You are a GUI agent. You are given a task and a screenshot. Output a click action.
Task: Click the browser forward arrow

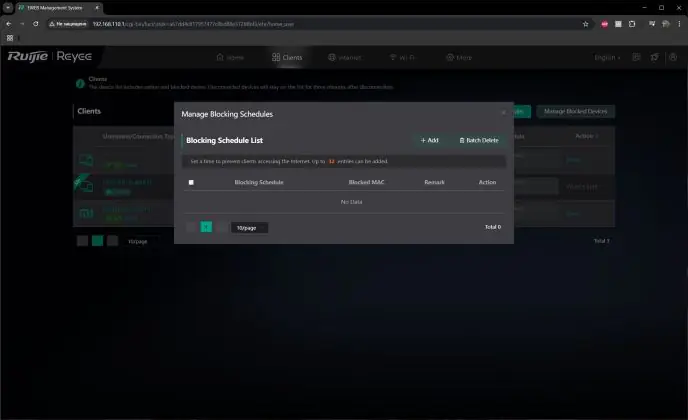tap(22, 24)
